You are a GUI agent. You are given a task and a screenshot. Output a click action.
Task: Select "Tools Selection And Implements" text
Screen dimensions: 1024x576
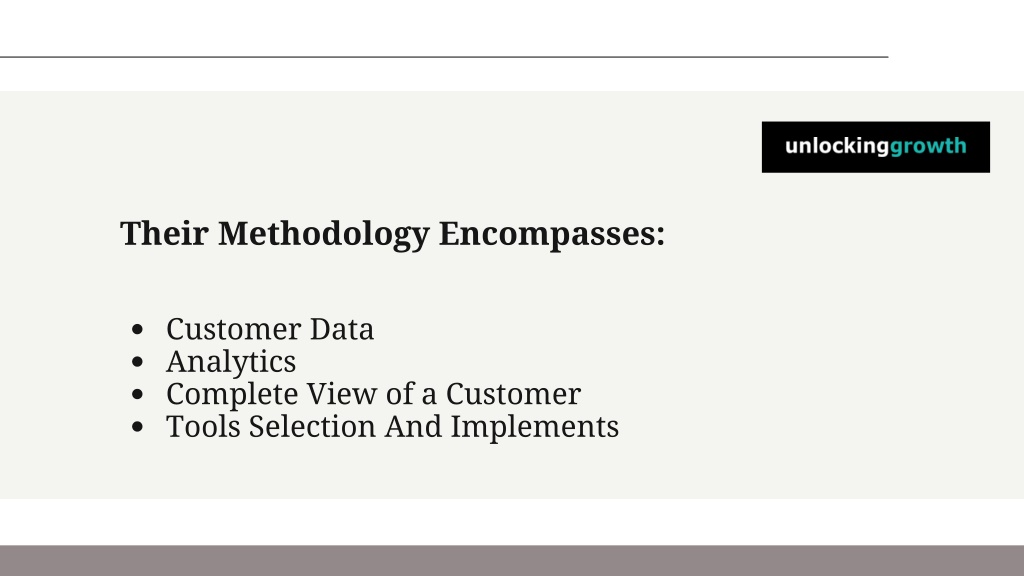click(392, 426)
